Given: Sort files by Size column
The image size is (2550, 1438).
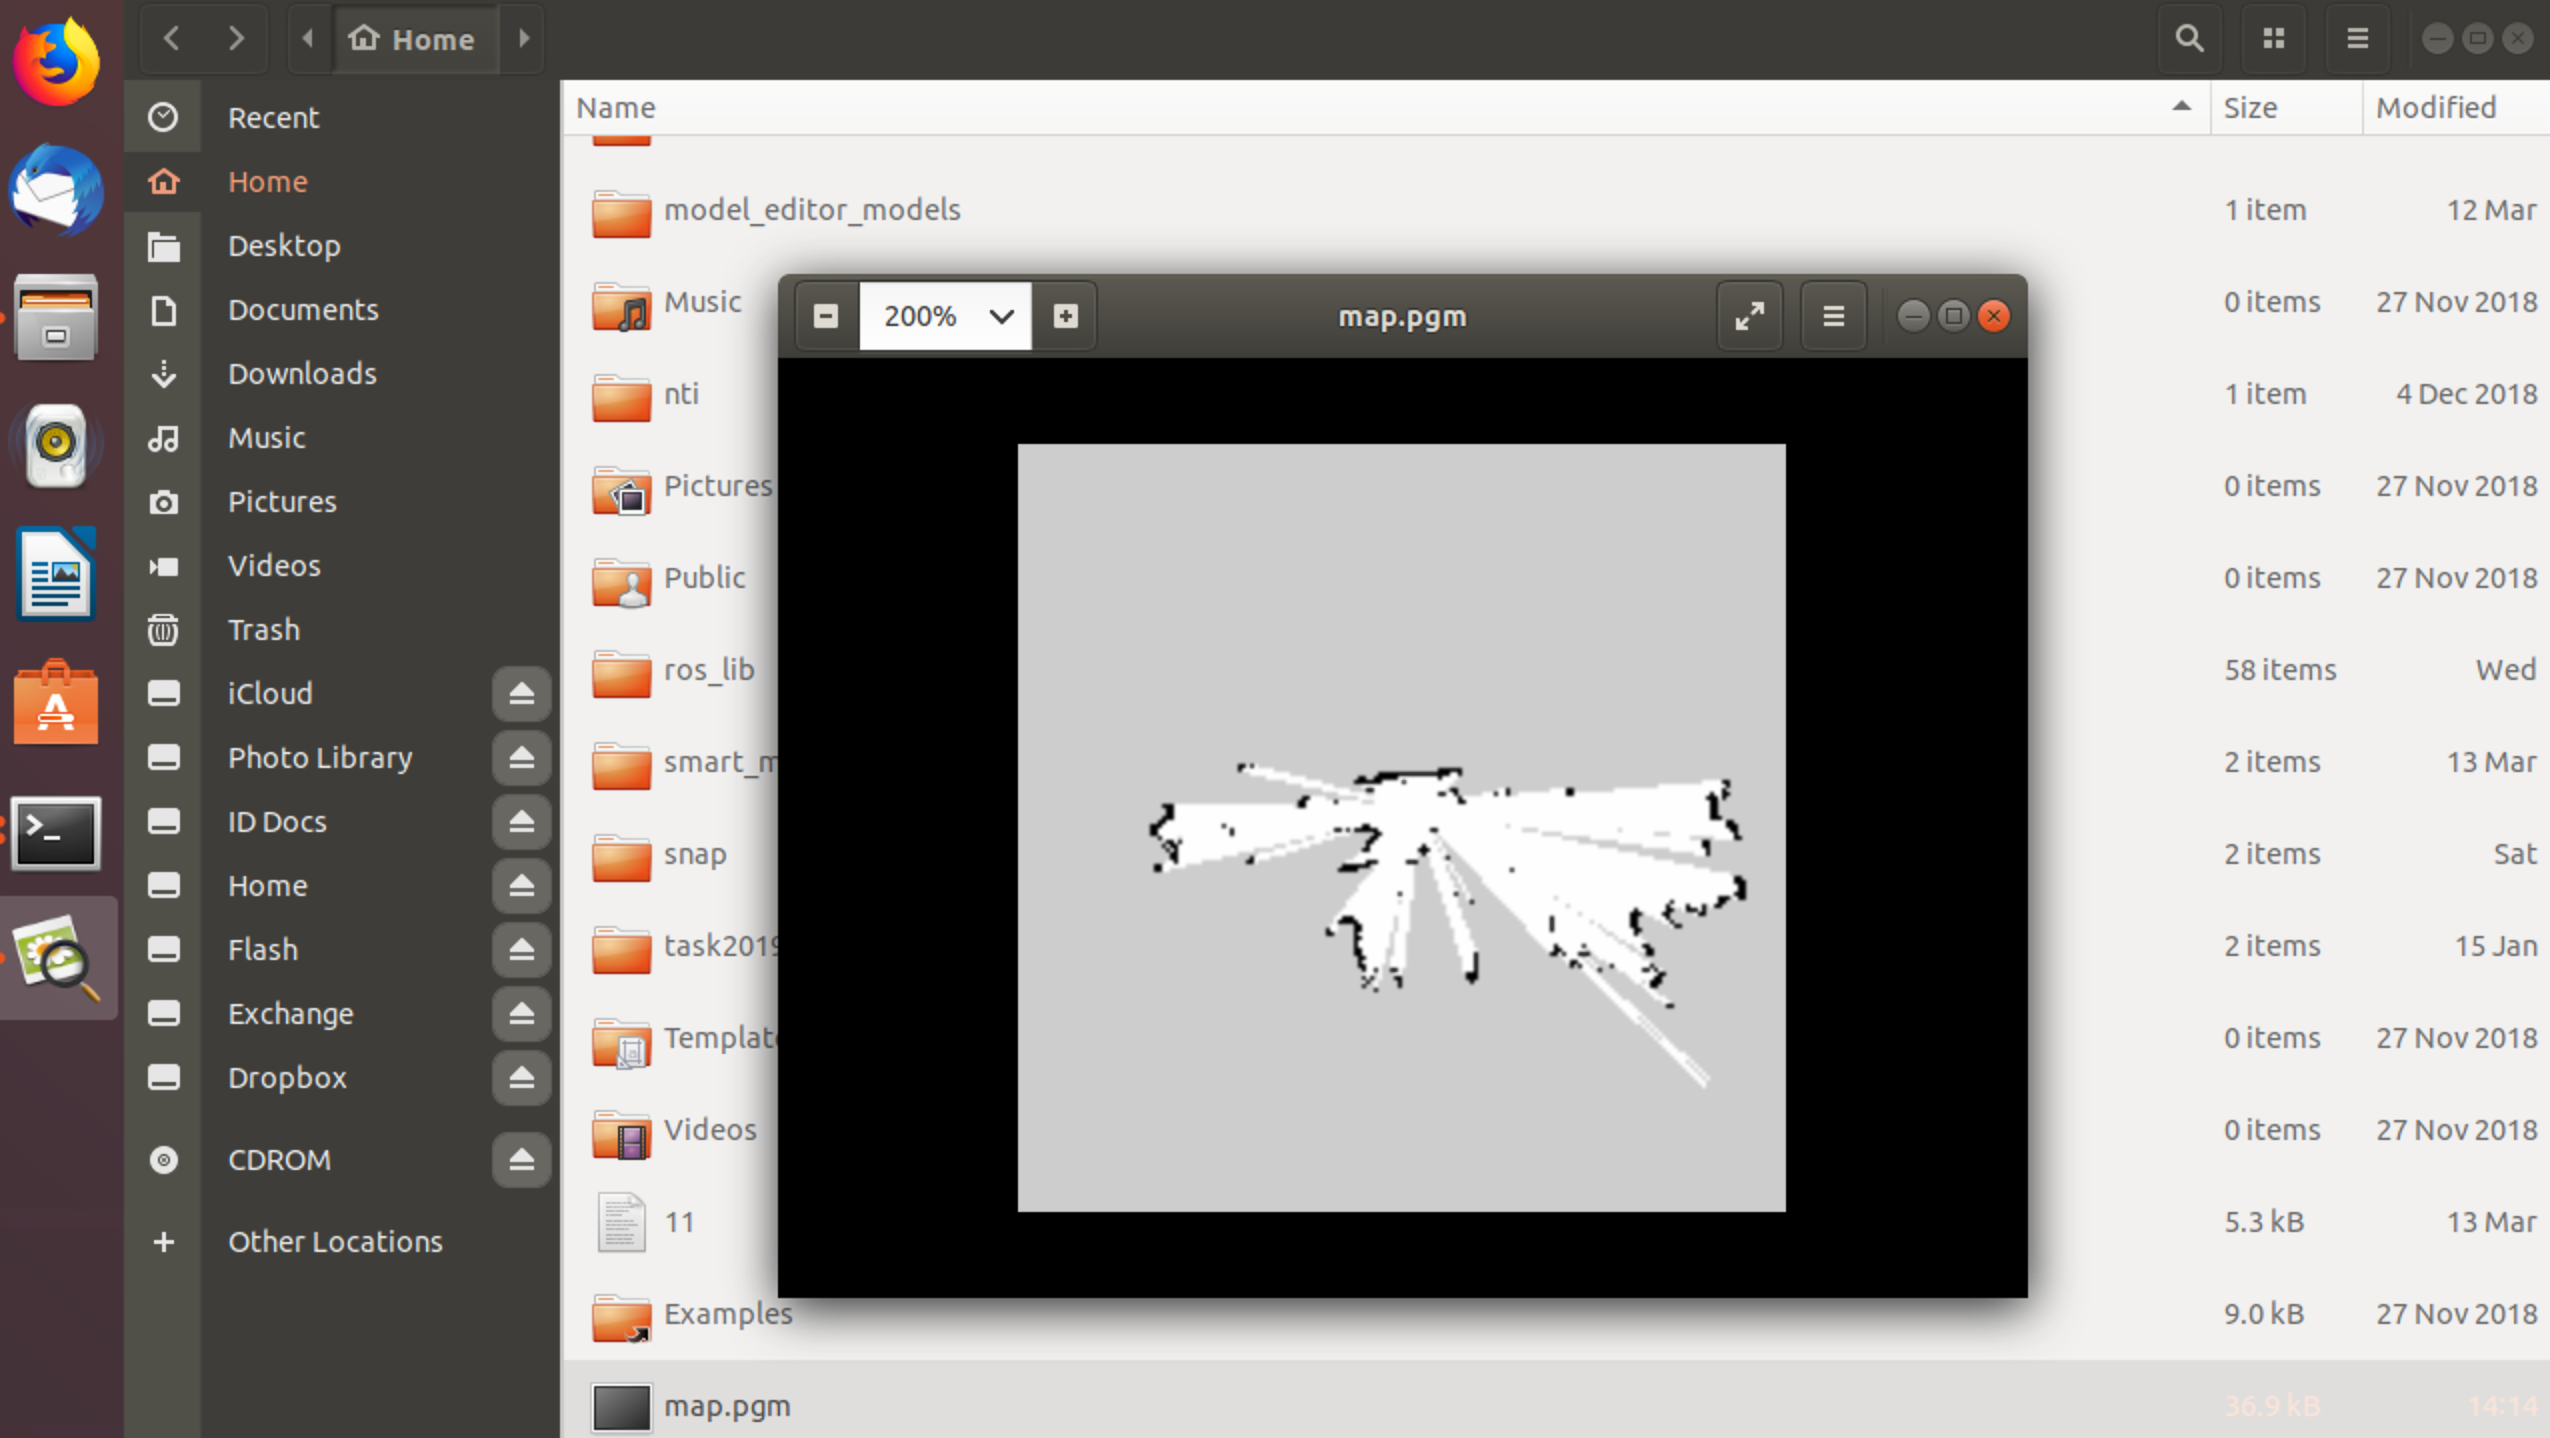Looking at the screenshot, I should [x=2250, y=107].
